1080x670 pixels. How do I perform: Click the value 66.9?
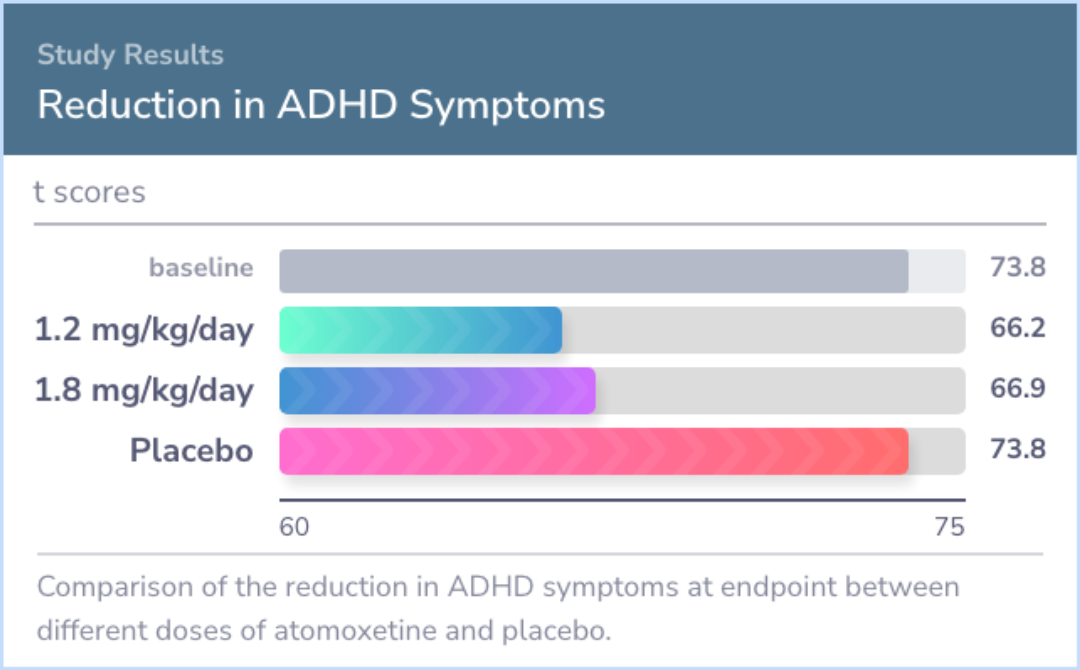click(1017, 388)
